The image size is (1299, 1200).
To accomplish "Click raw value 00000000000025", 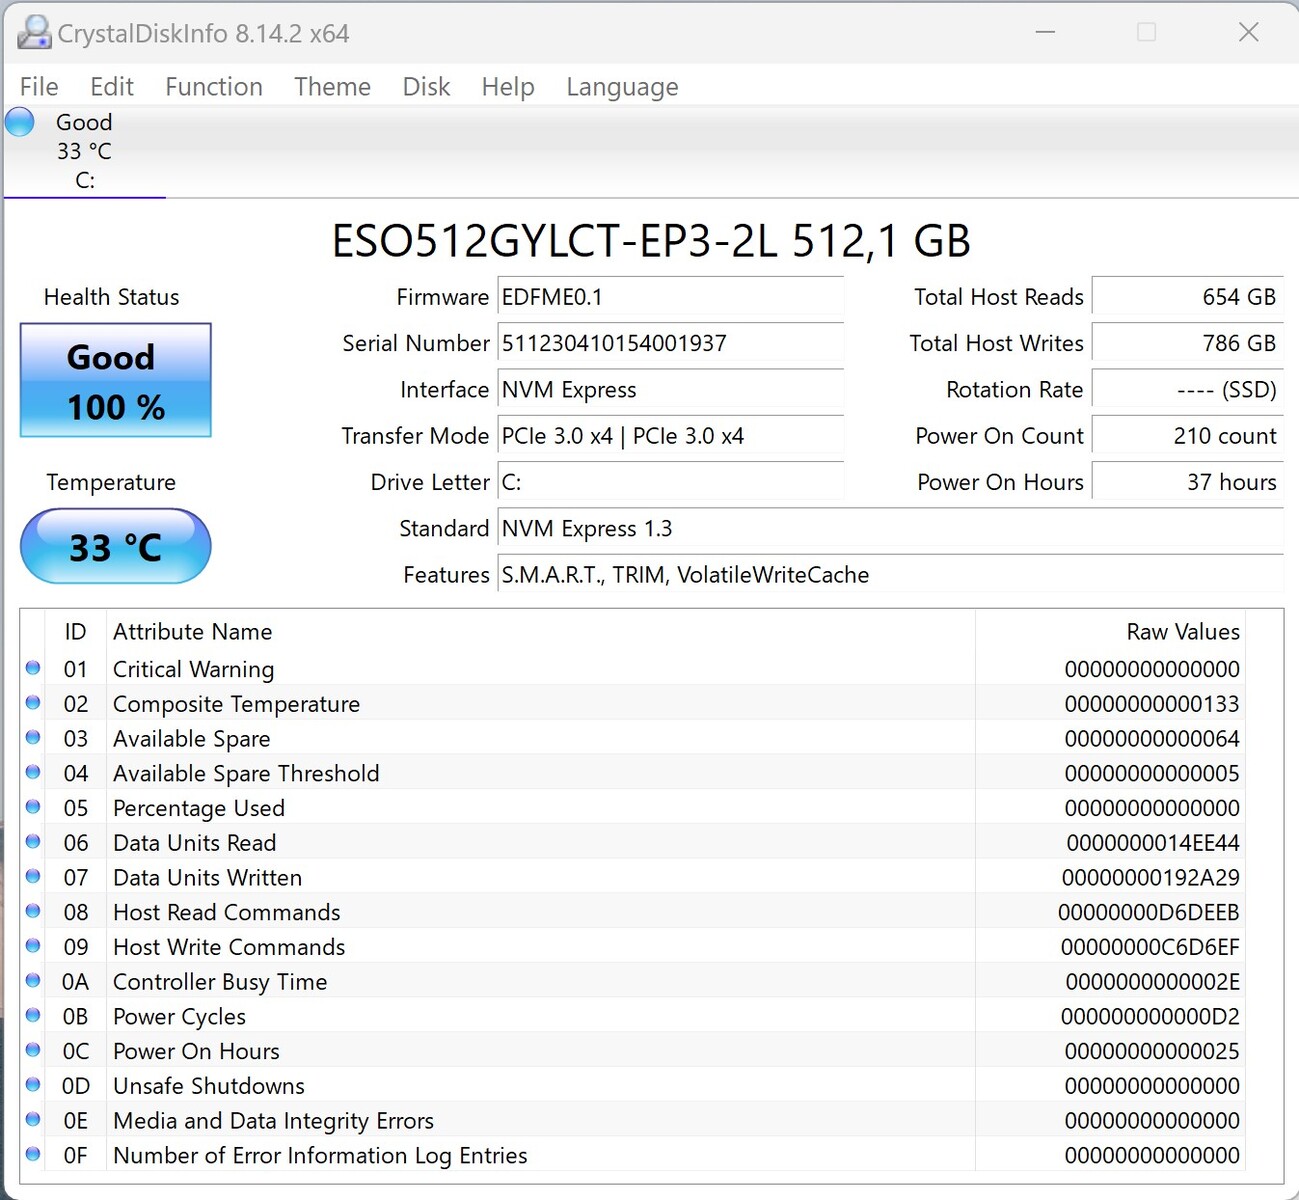I will coord(1152,1051).
